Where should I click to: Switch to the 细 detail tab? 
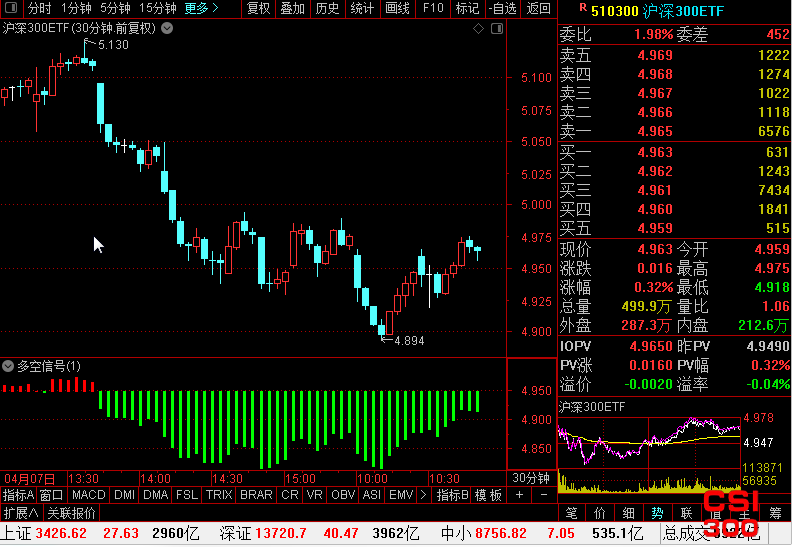[x=628, y=513]
